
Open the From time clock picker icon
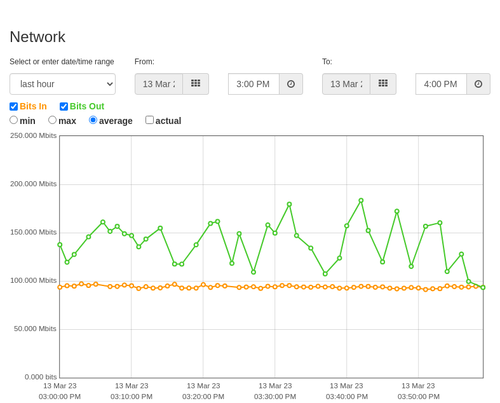tap(291, 84)
